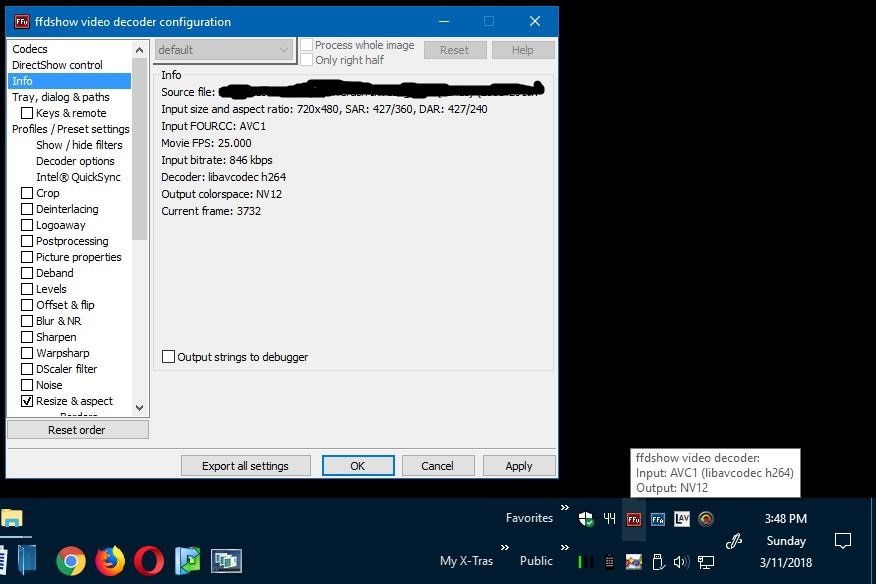876x584 pixels.
Task: Tick the Sharpen filter checkbox
Action: click(x=27, y=337)
